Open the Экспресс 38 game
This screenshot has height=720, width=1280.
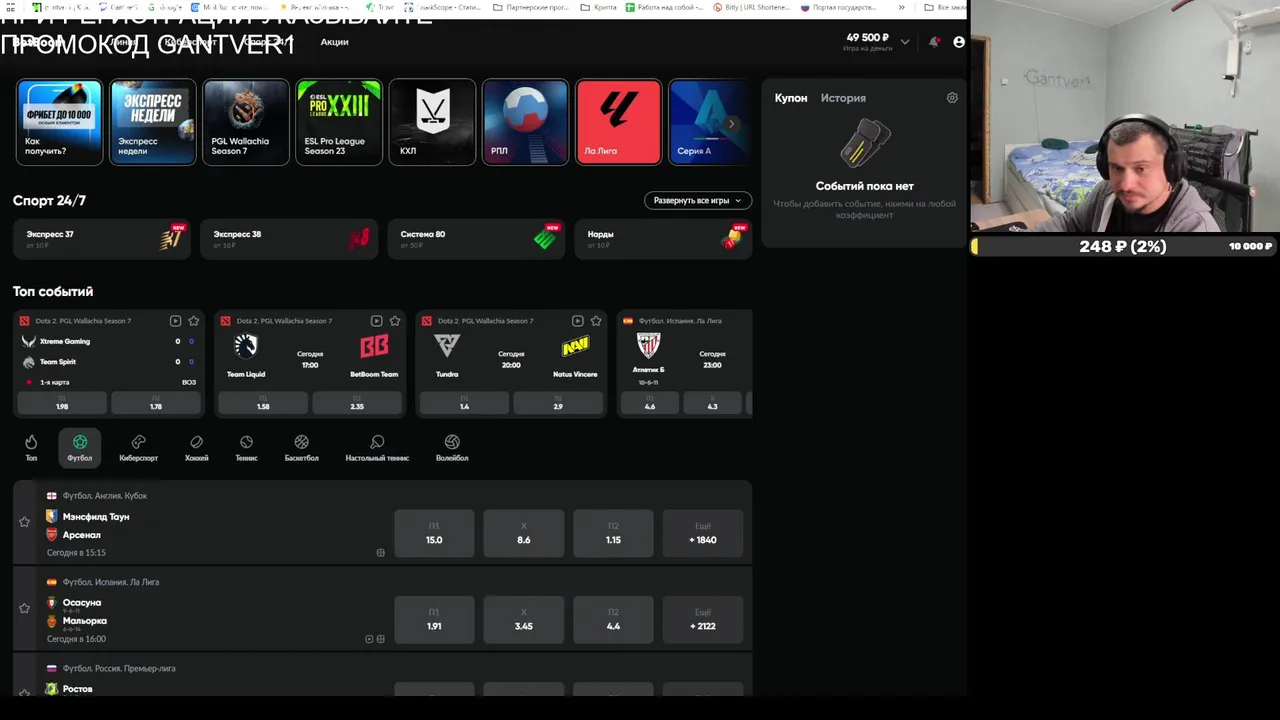coord(289,239)
